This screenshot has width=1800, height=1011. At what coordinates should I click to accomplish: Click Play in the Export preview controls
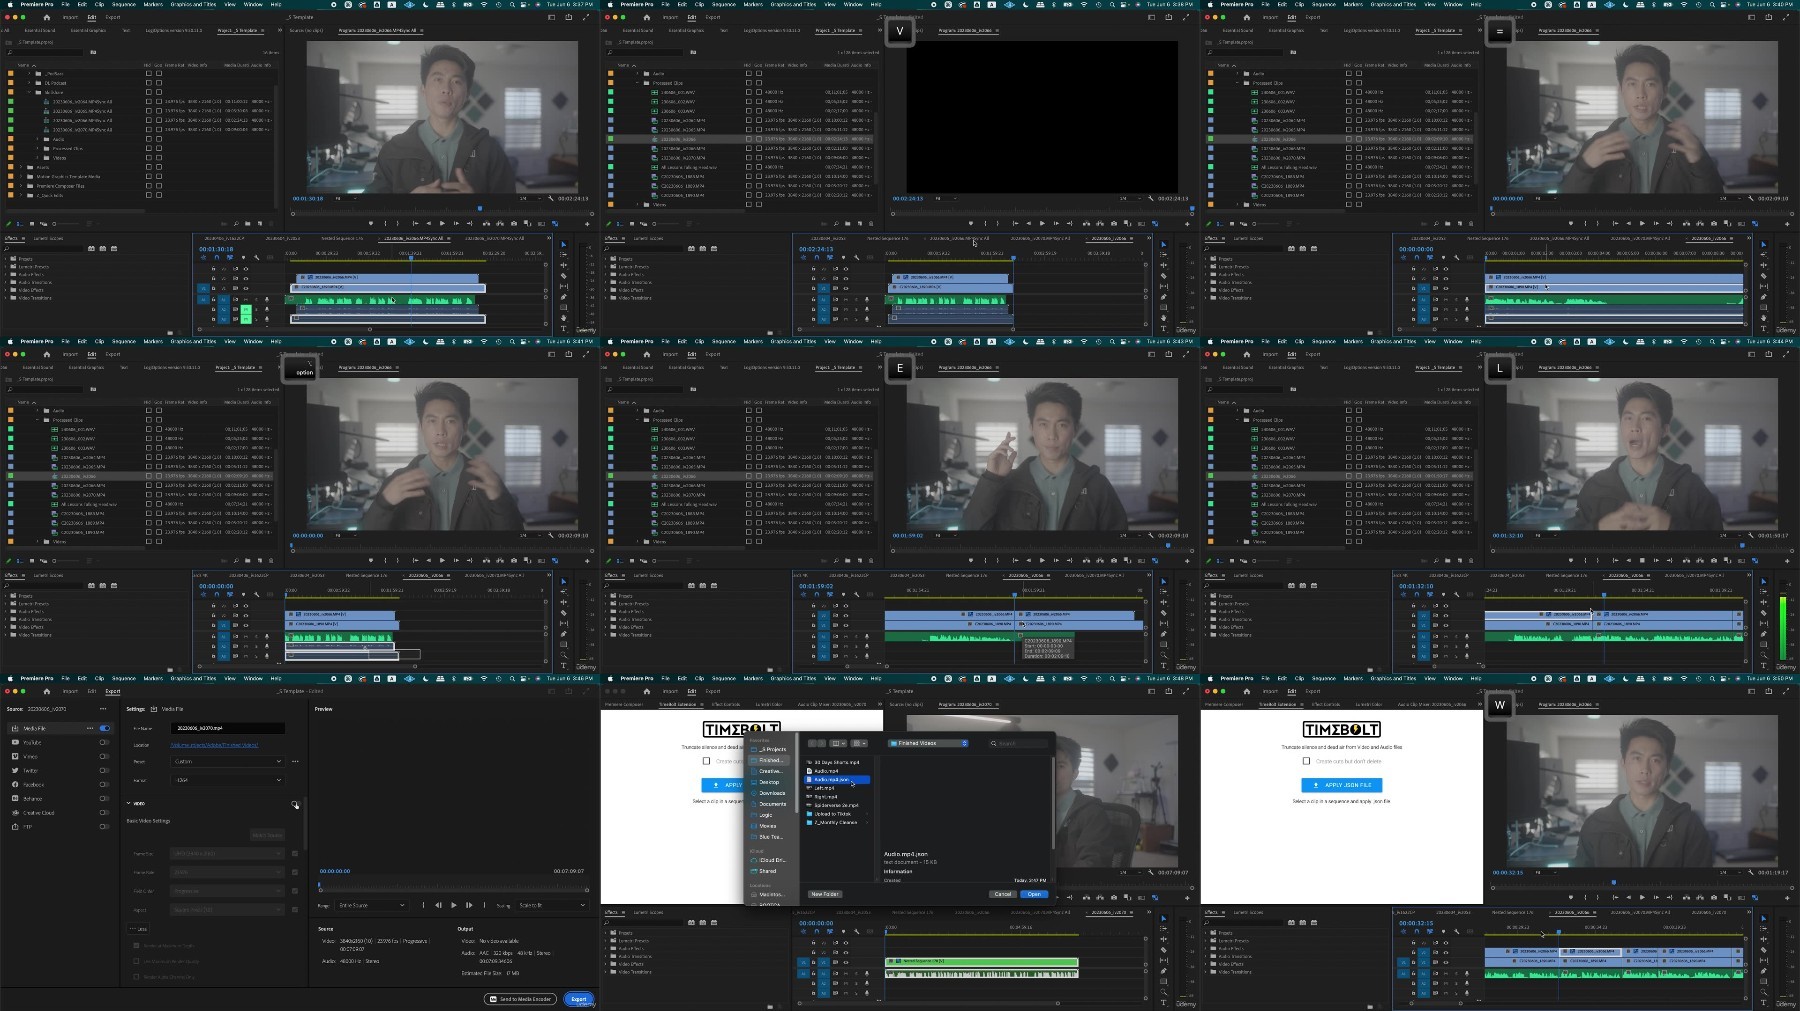(x=453, y=905)
